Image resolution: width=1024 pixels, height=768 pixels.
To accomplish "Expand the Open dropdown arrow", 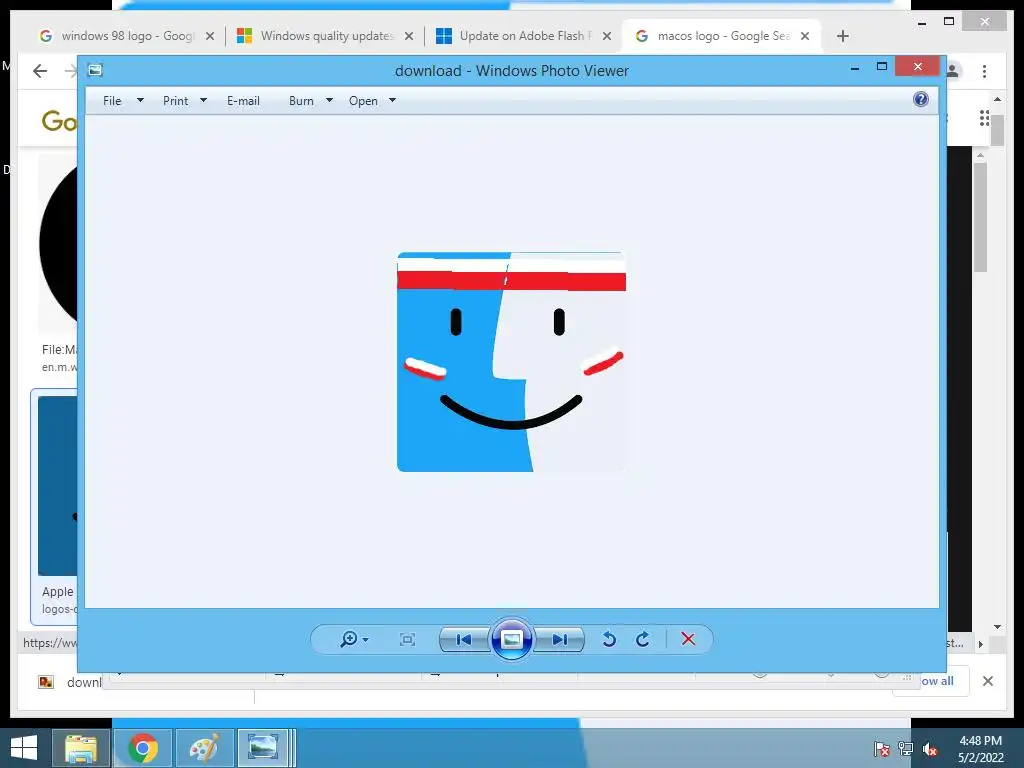I will [392, 101].
